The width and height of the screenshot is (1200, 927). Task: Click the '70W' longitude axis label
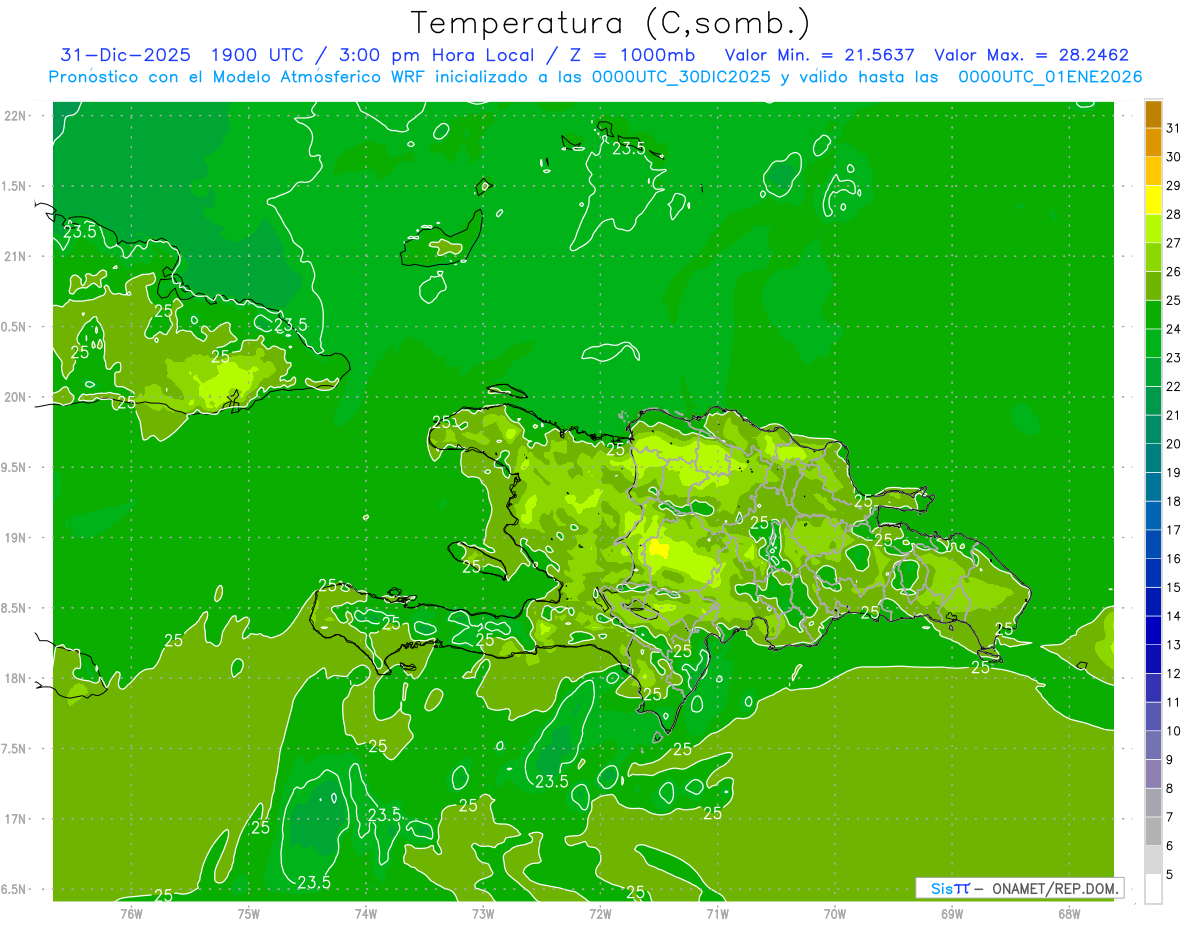pos(835,913)
